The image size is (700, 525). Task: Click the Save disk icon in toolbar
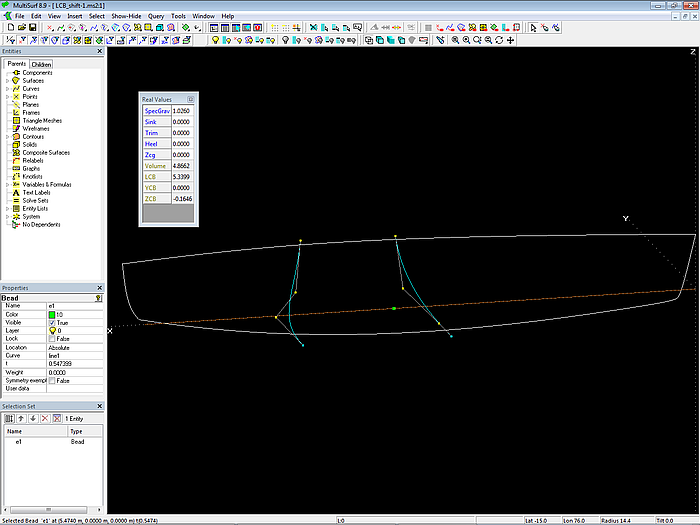click(x=32, y=28)
